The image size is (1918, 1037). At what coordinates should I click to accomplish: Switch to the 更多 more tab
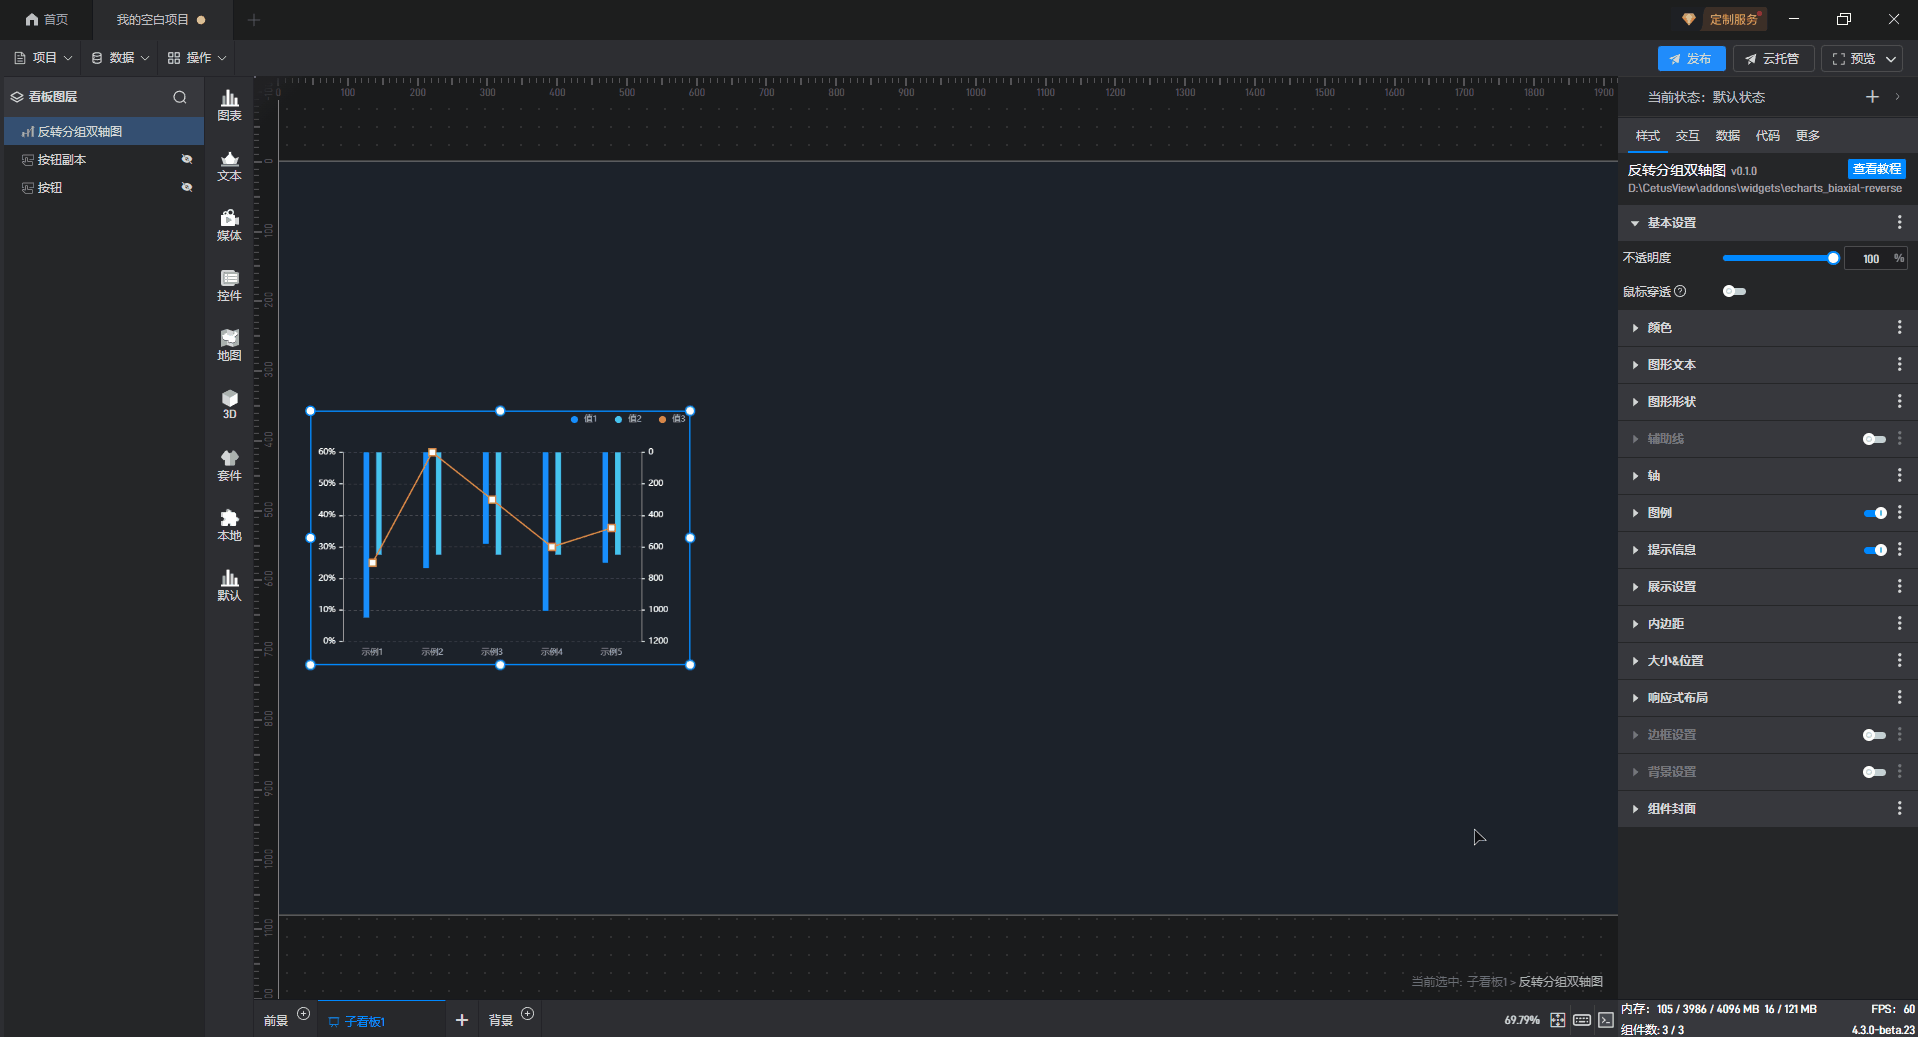tap(1808, 136)
